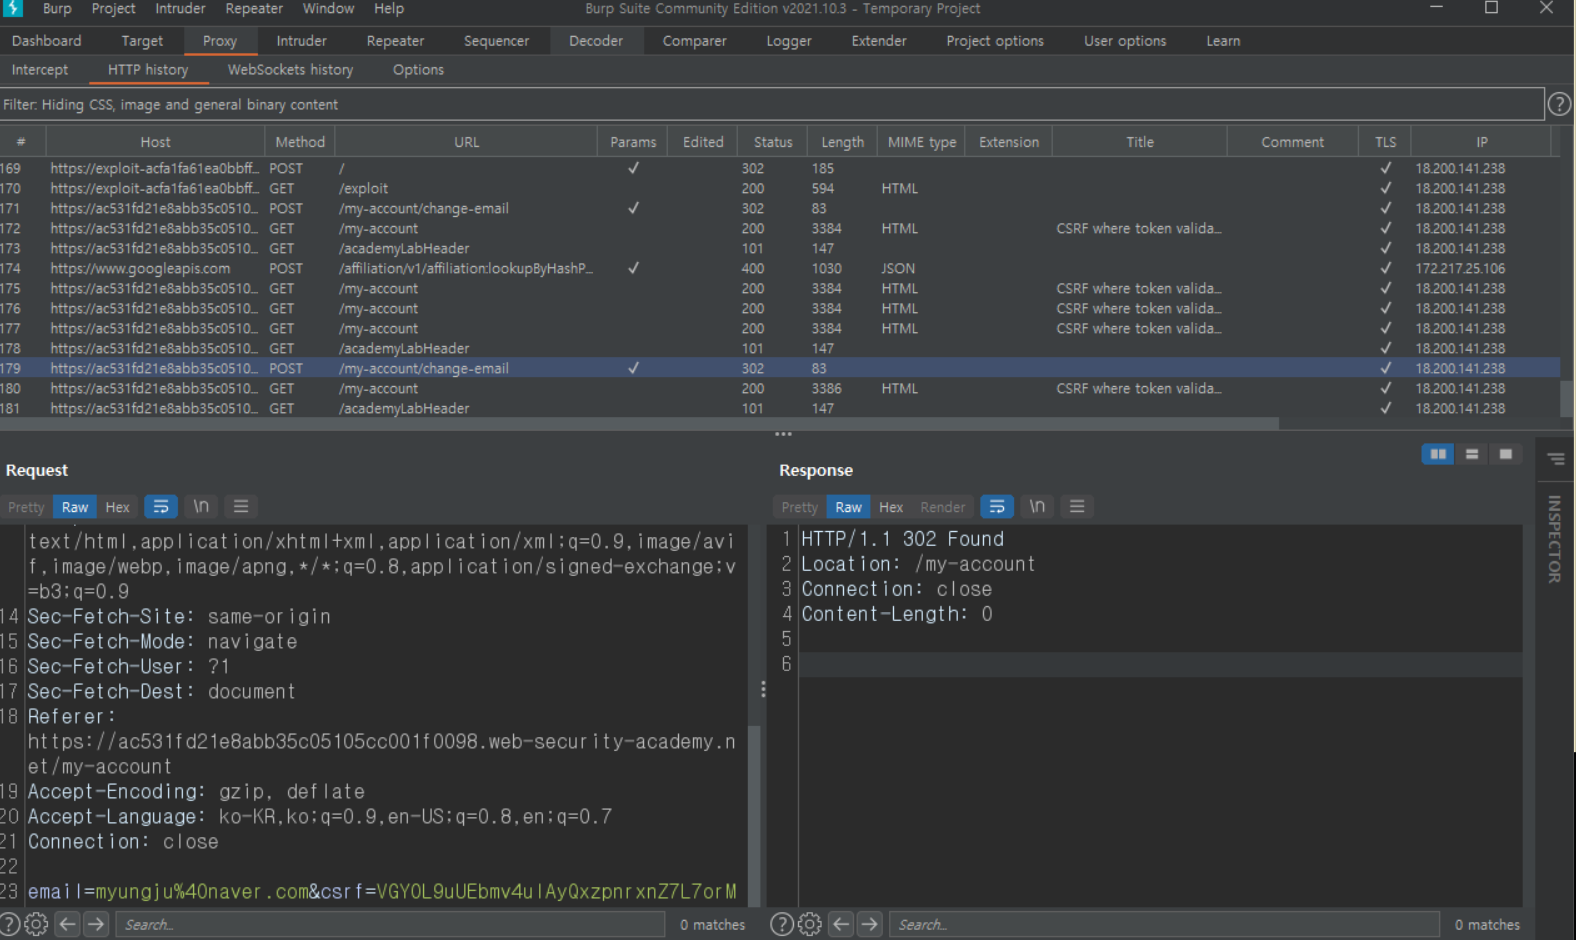This screenshot has height=940, width=1576.
Task: Switch to the Intruder tab
Action: (302, 41)
